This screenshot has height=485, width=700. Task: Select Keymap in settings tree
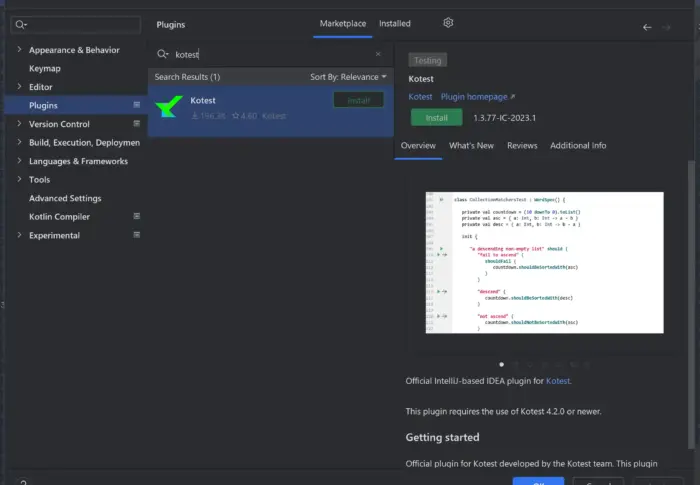45,68
